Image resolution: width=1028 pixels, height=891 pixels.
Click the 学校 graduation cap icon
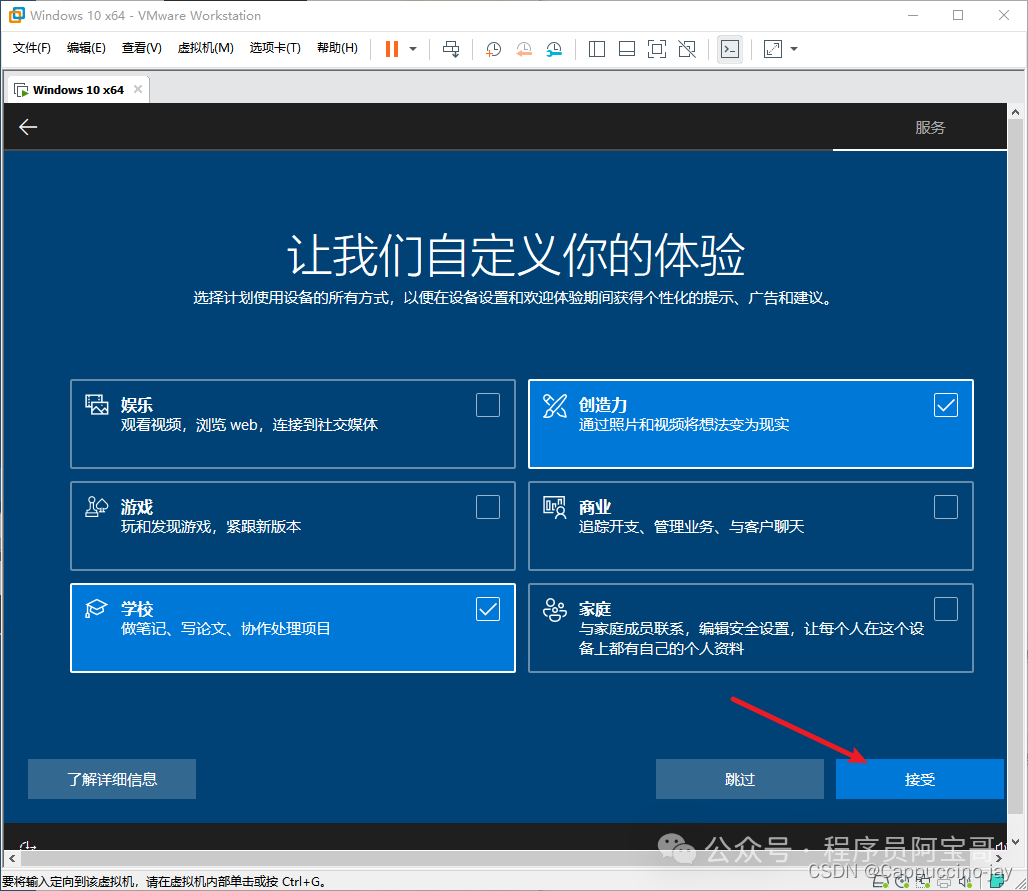[x=96, y=608]
